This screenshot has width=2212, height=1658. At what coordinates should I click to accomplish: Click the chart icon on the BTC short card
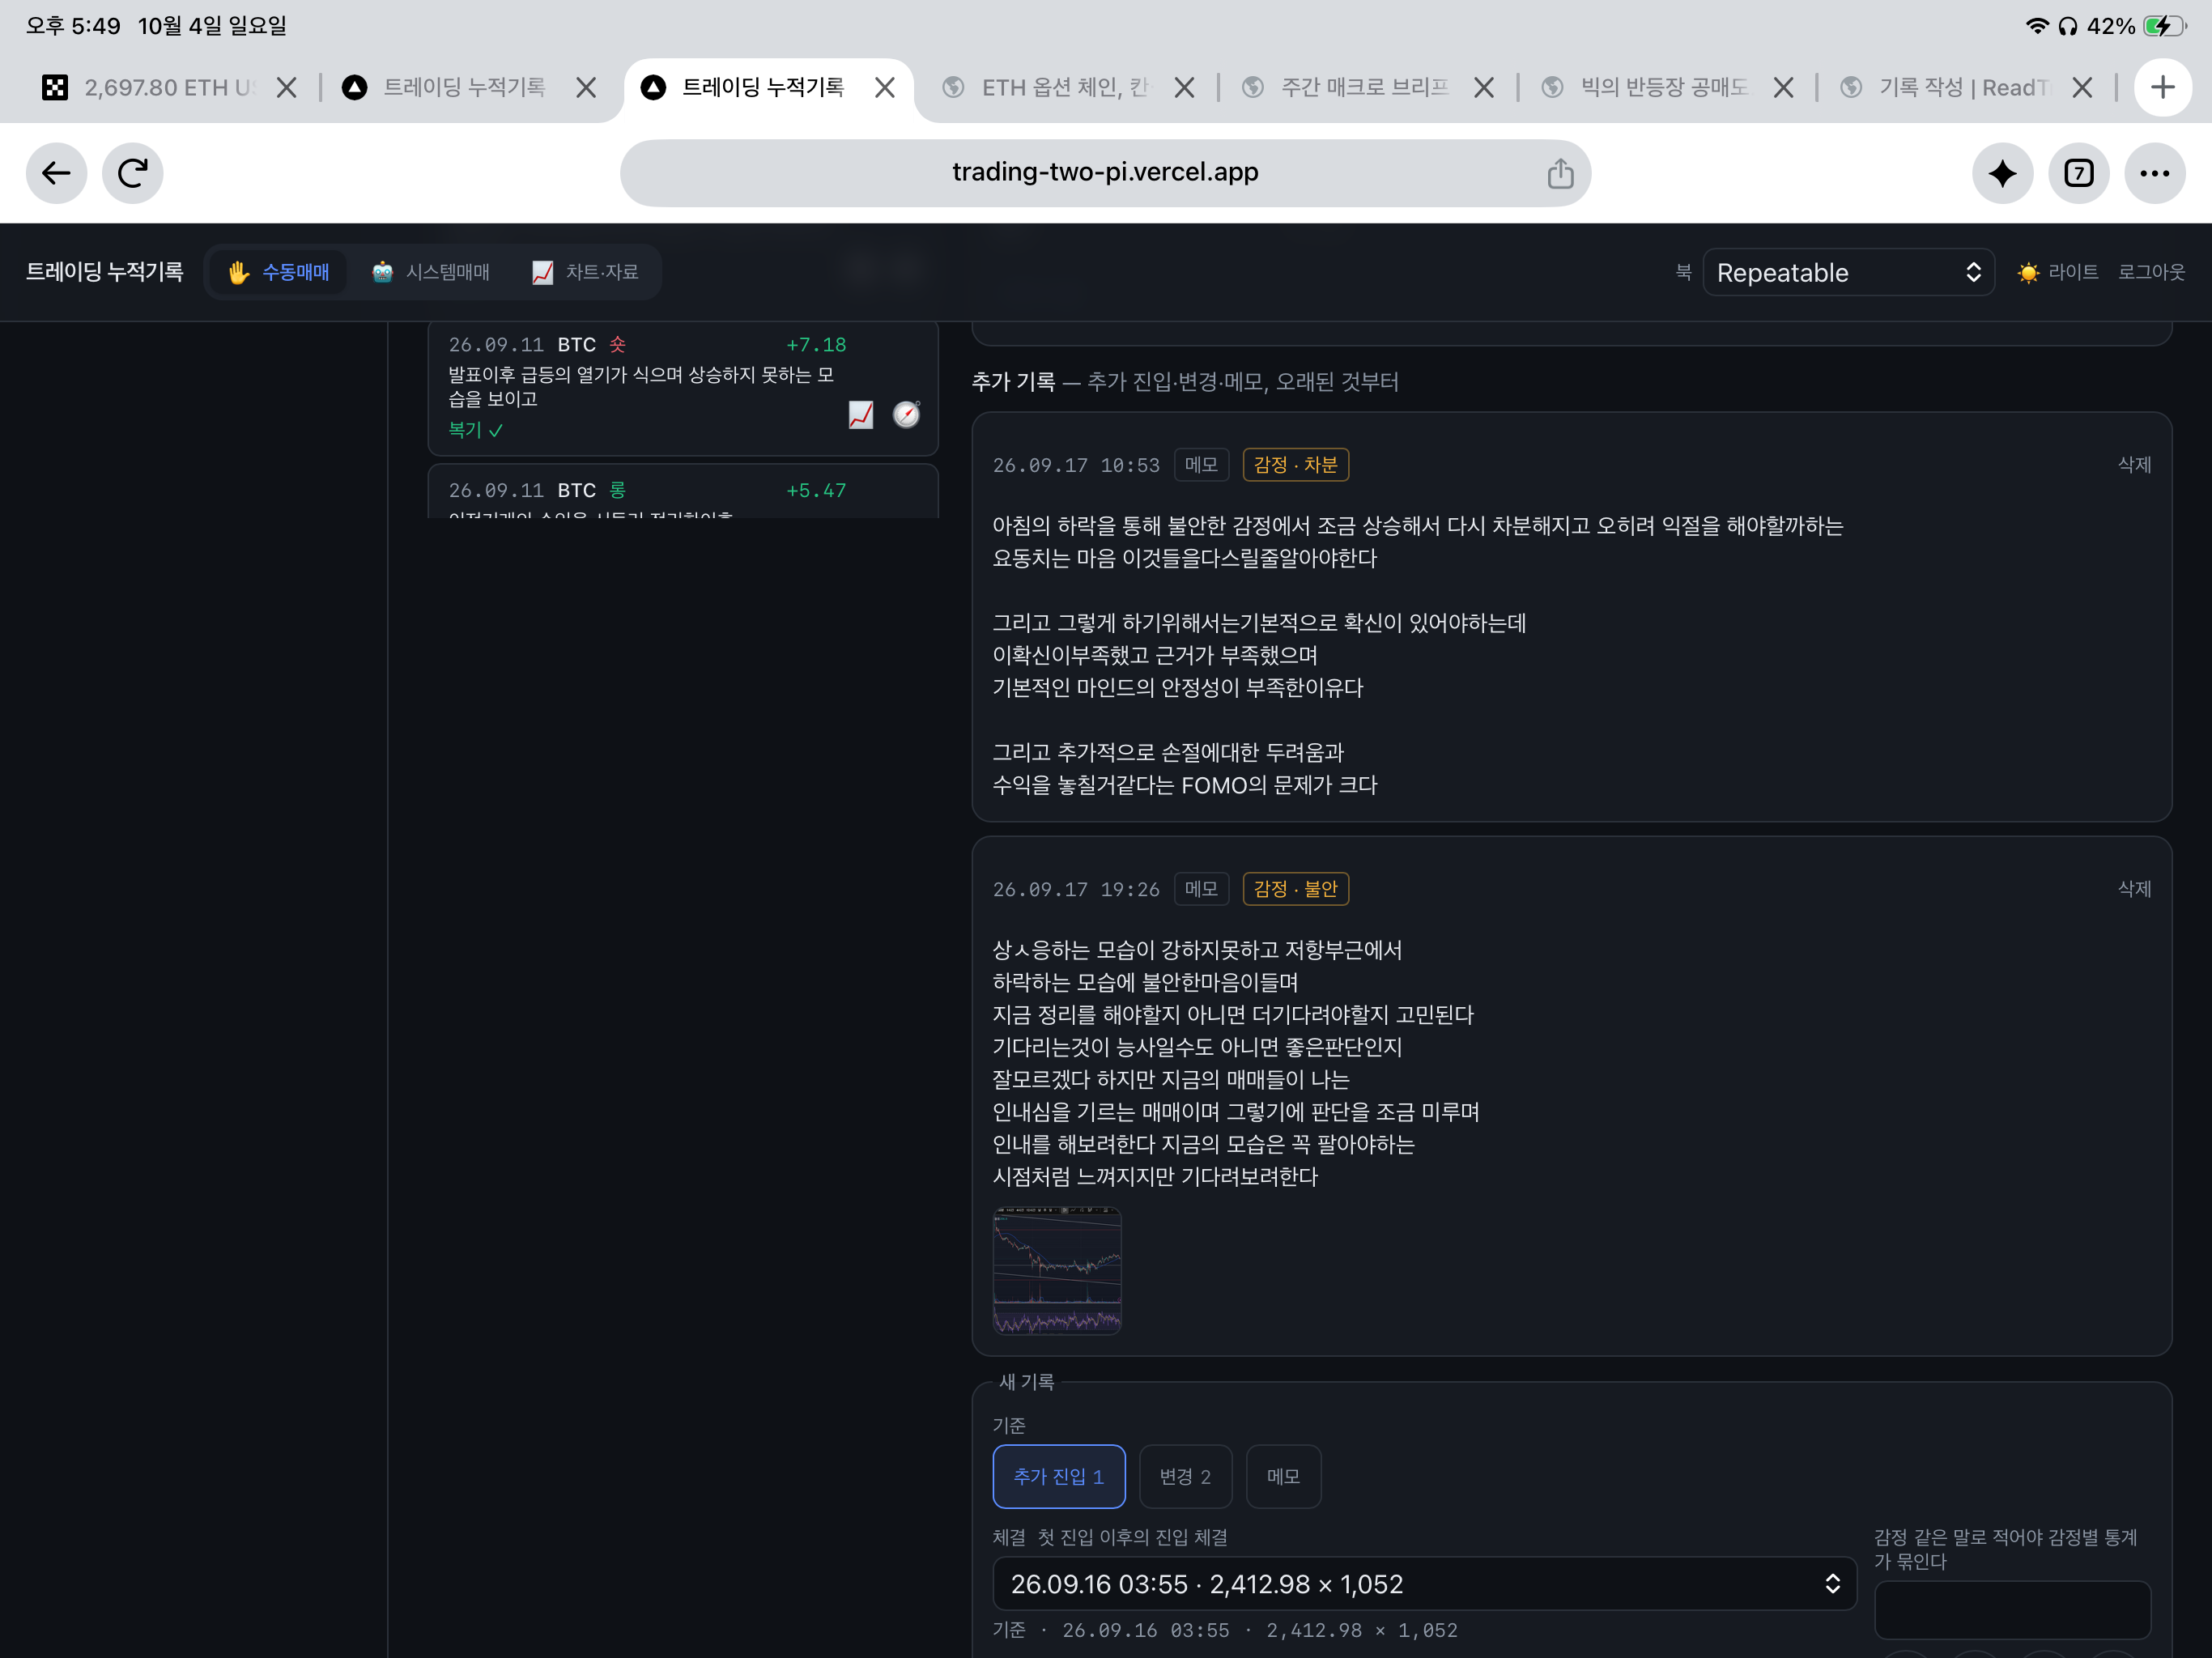click(x=861, y=414)
